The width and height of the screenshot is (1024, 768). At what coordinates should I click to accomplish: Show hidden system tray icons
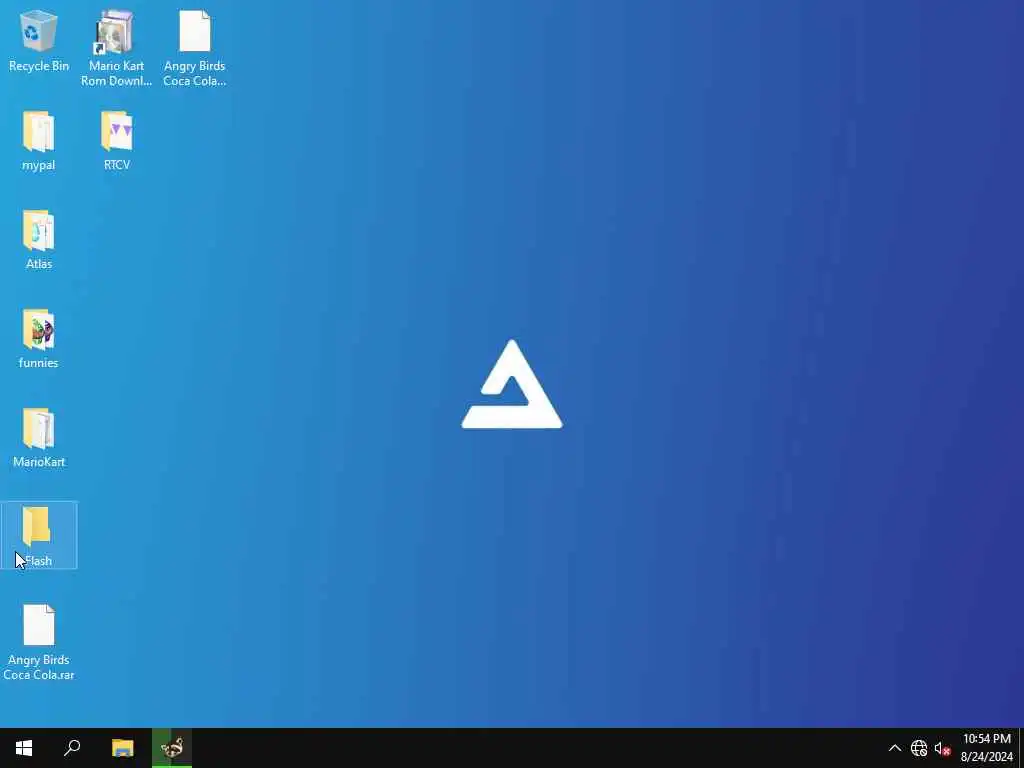(895, 748)
